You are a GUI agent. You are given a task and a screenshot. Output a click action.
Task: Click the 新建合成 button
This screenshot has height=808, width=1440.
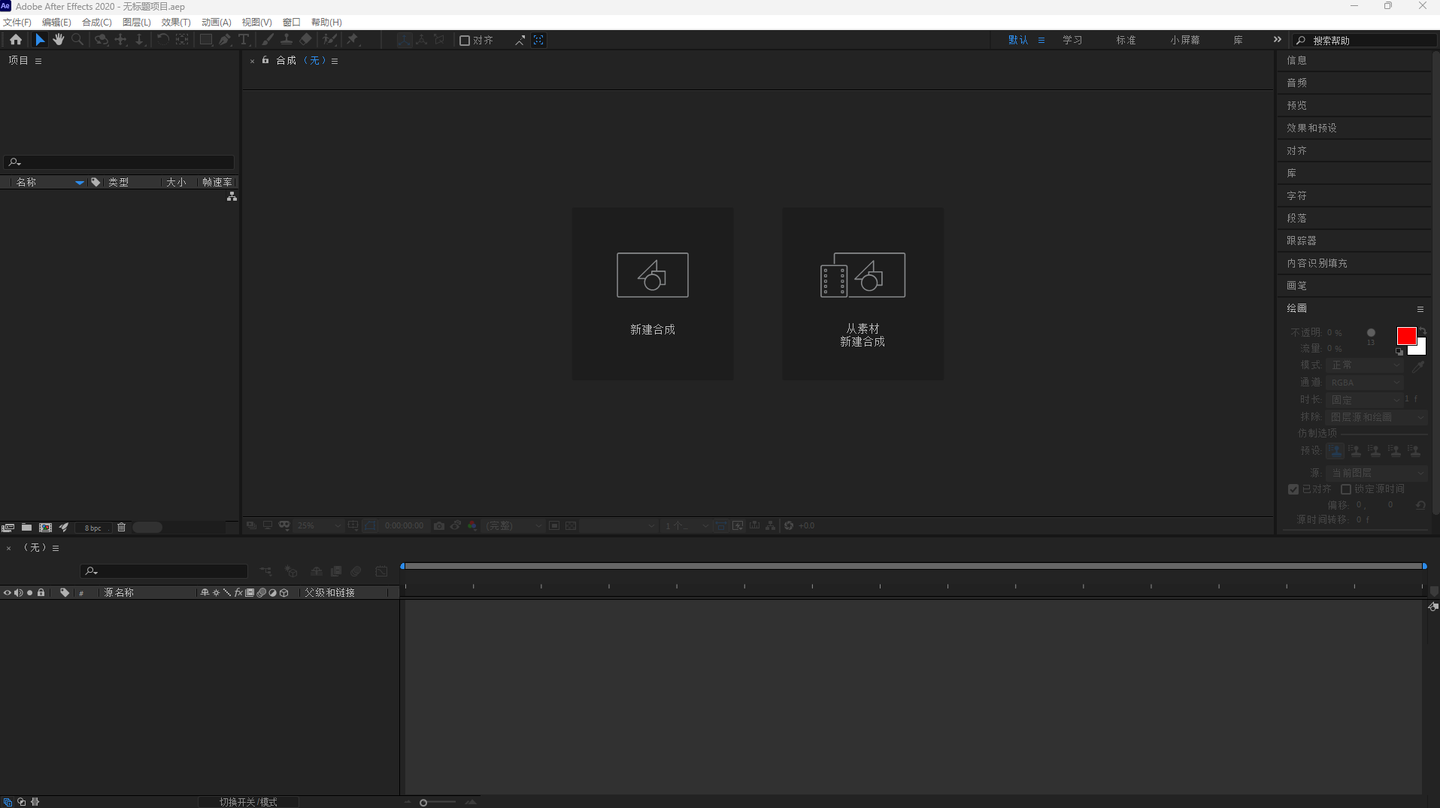click(653, 294)
